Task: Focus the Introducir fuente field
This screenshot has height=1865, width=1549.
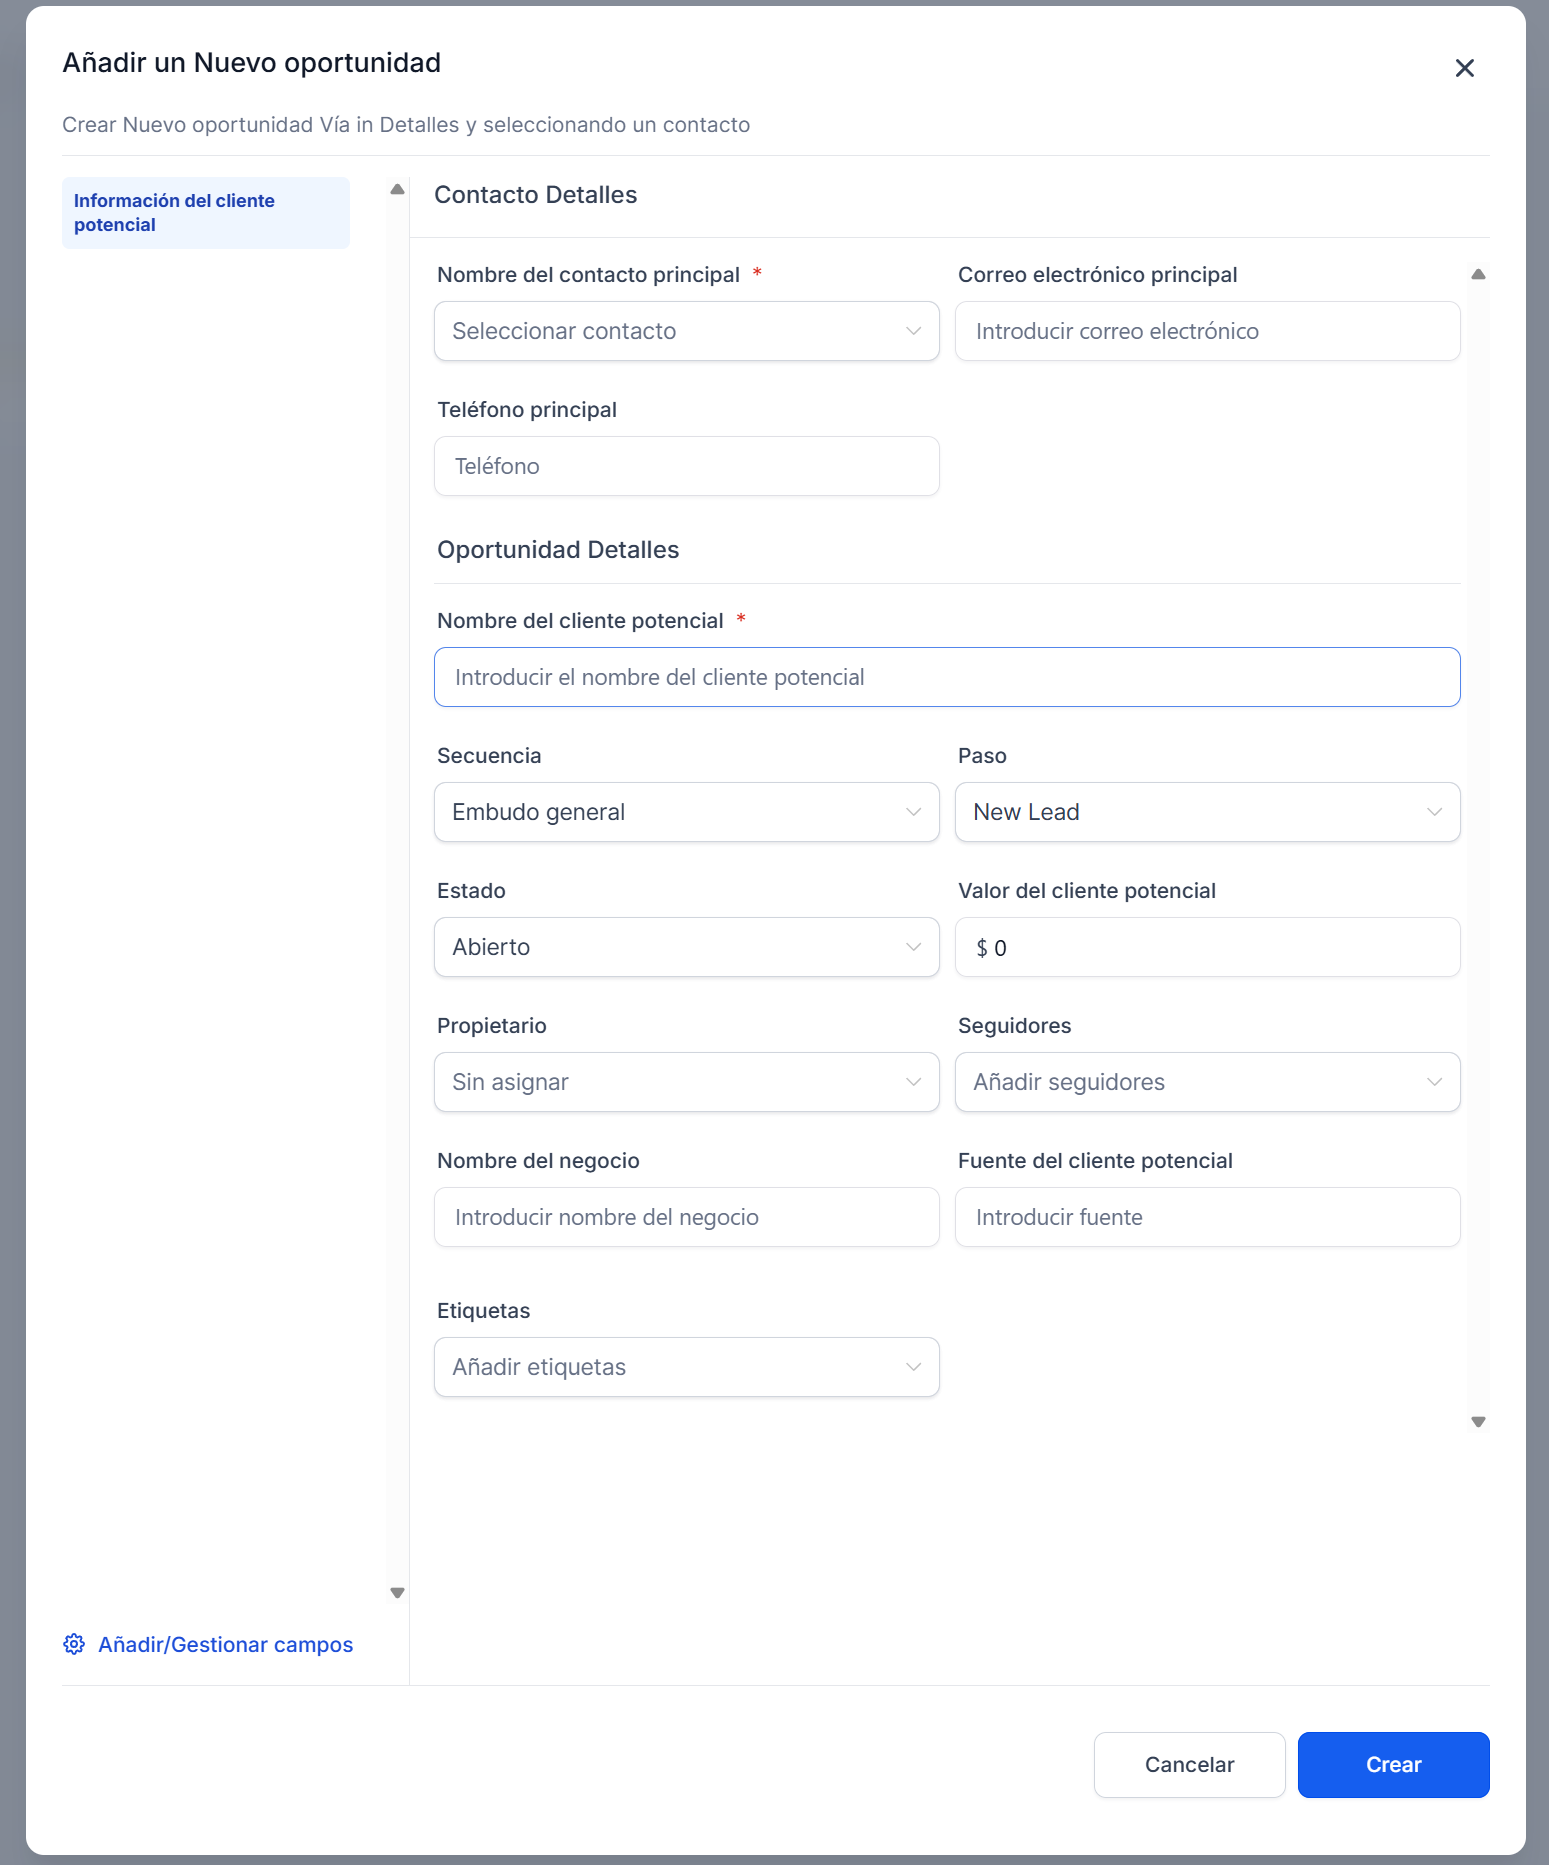Action: [1207, 1217]
